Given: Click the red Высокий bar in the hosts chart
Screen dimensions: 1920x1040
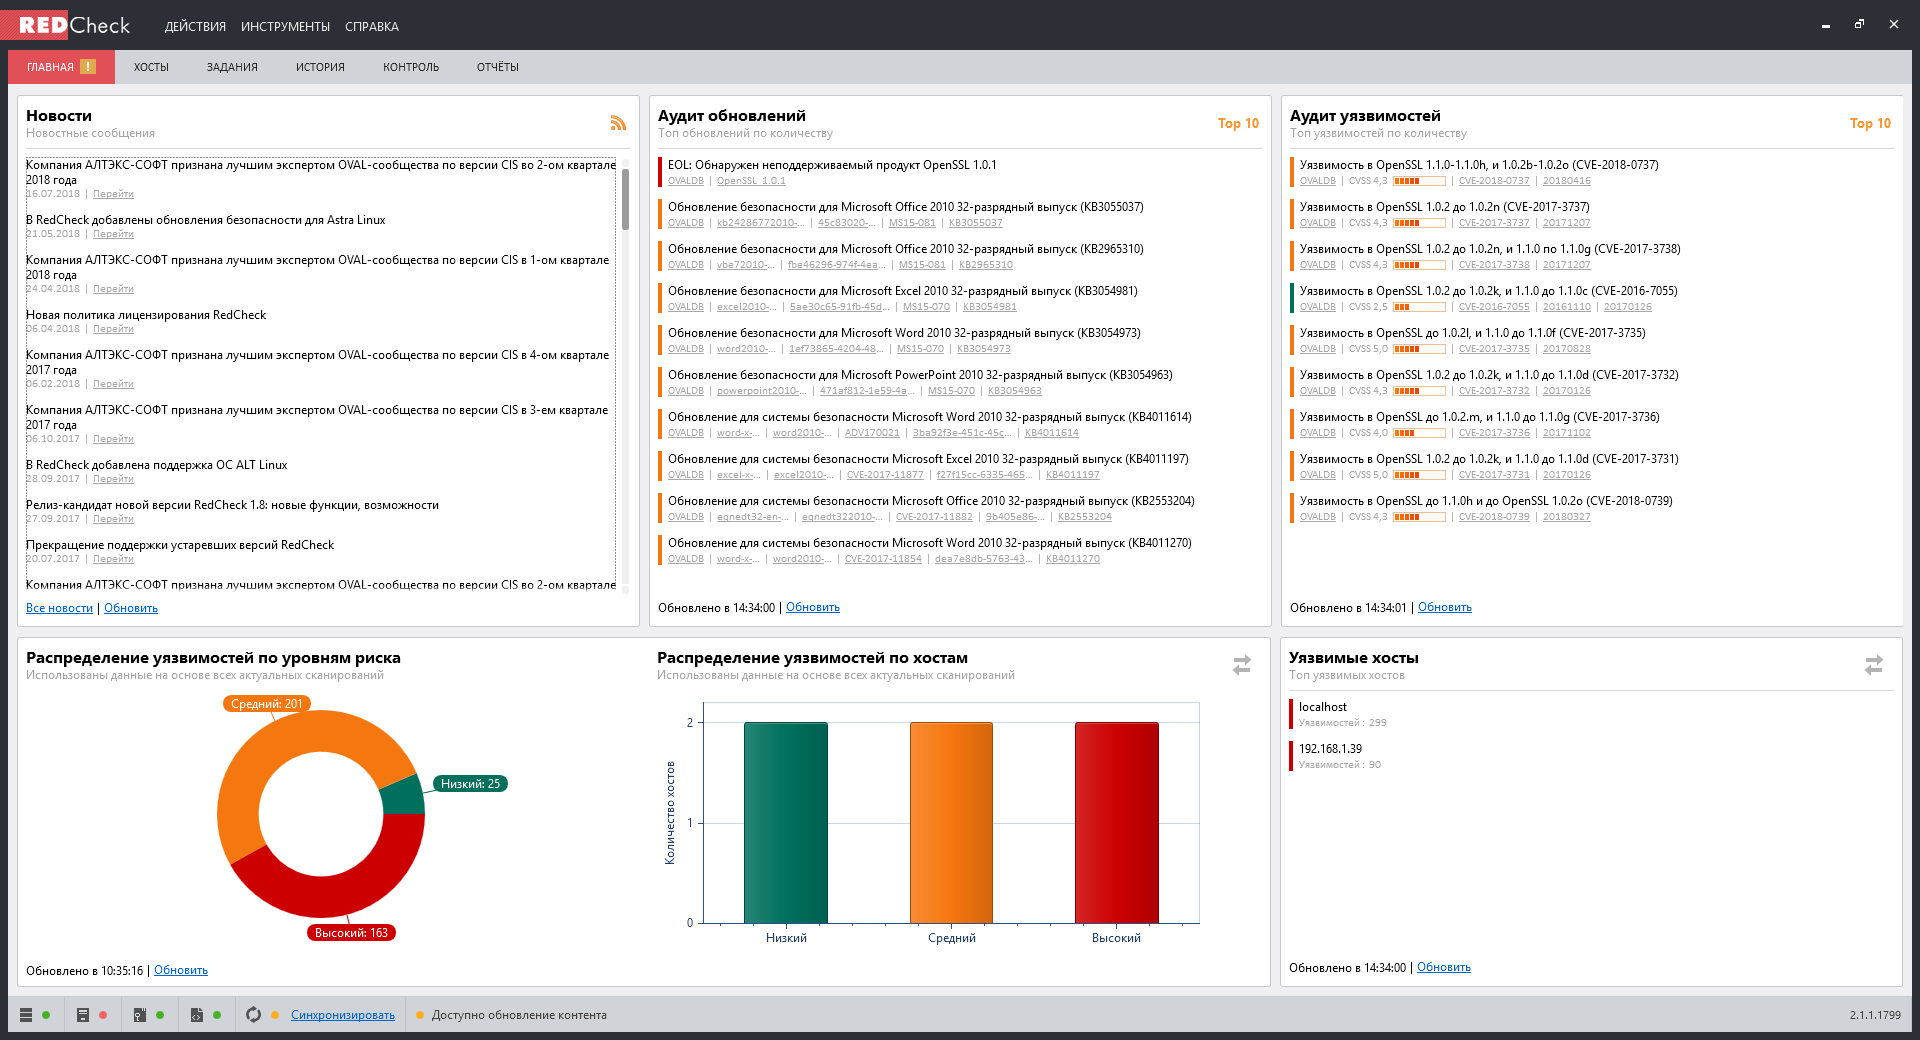Looking at the screenshot, I should click(x=1117, y=822).
